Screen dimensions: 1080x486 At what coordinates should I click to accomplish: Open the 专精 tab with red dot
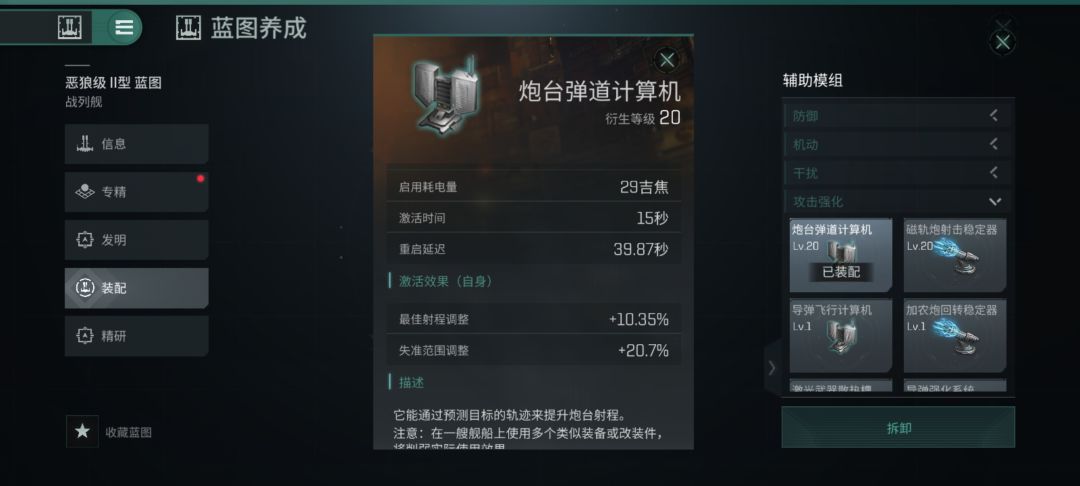(136, 192)
